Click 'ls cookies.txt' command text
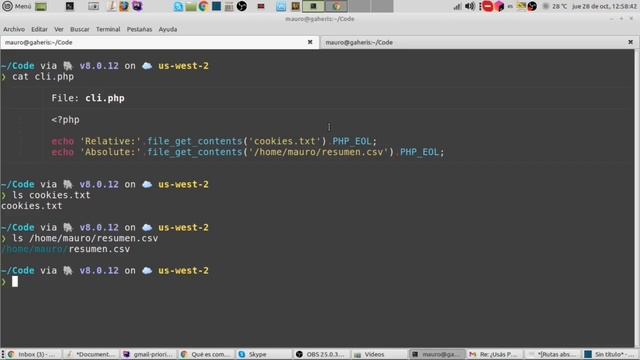 point(51,195)
